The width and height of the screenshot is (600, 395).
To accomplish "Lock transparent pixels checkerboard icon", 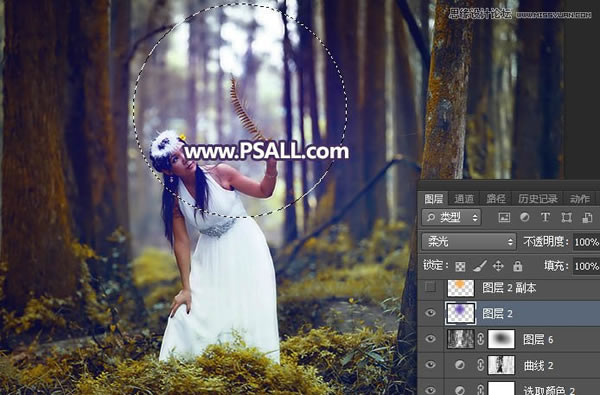I will 460,266.
